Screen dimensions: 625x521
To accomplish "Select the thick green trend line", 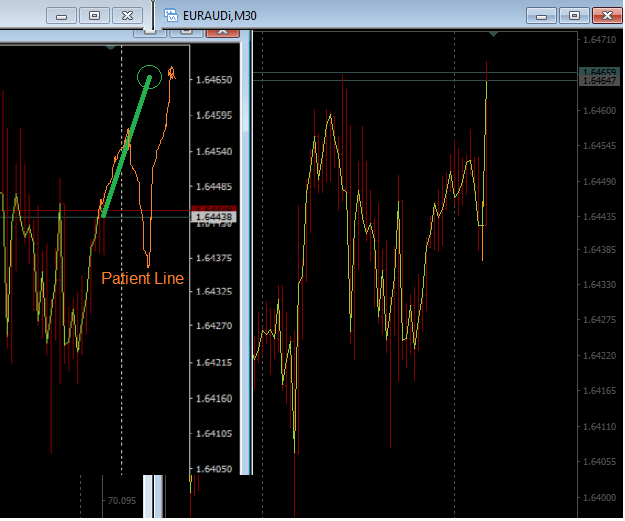I will pos(126,146).
